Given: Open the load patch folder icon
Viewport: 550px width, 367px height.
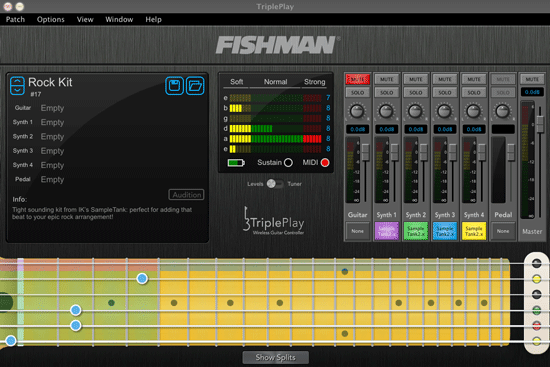Looking at the screenshot, I should pos(195,86).
